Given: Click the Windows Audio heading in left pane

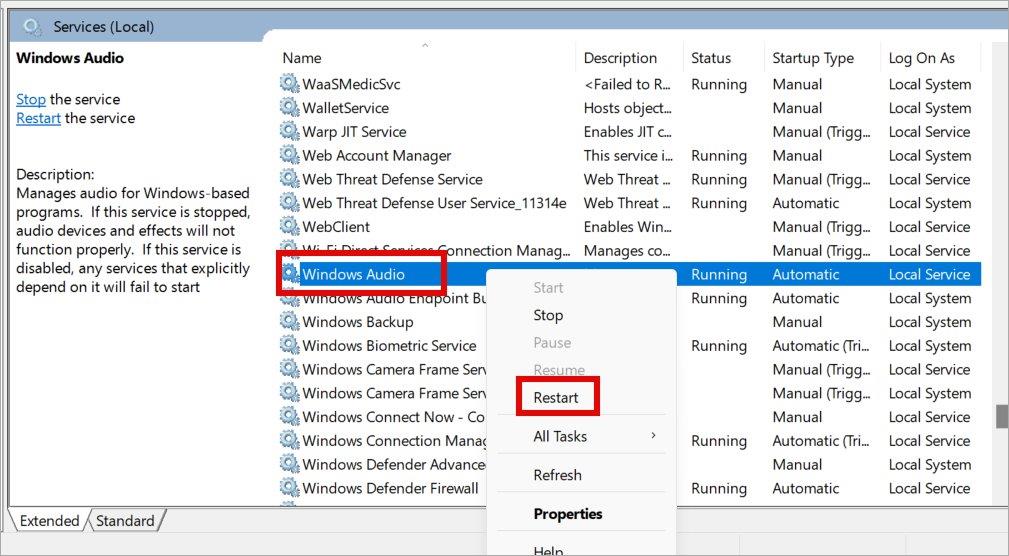Looking at the screenshot, I should (69, 58).
